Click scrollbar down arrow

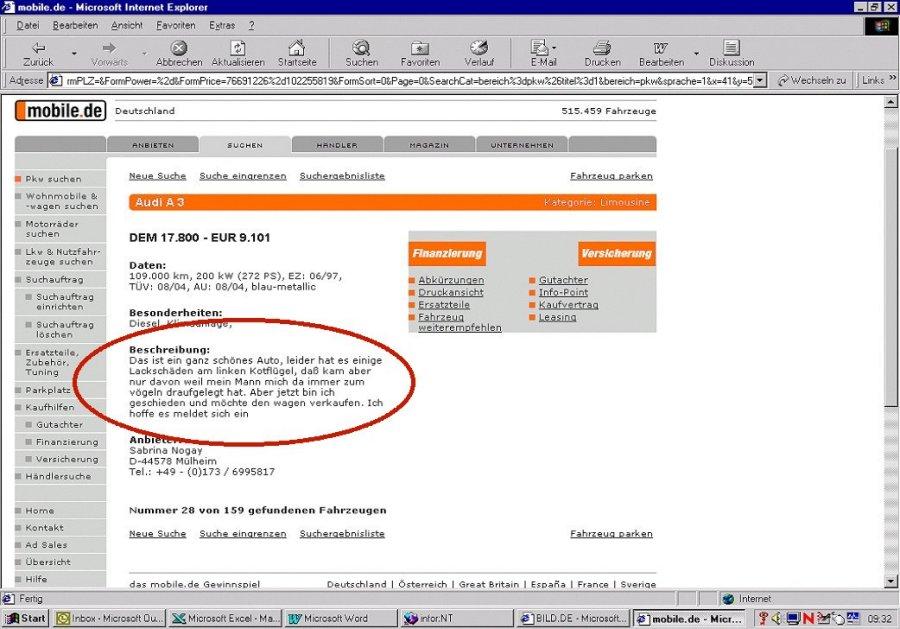(x=891, y=581)
